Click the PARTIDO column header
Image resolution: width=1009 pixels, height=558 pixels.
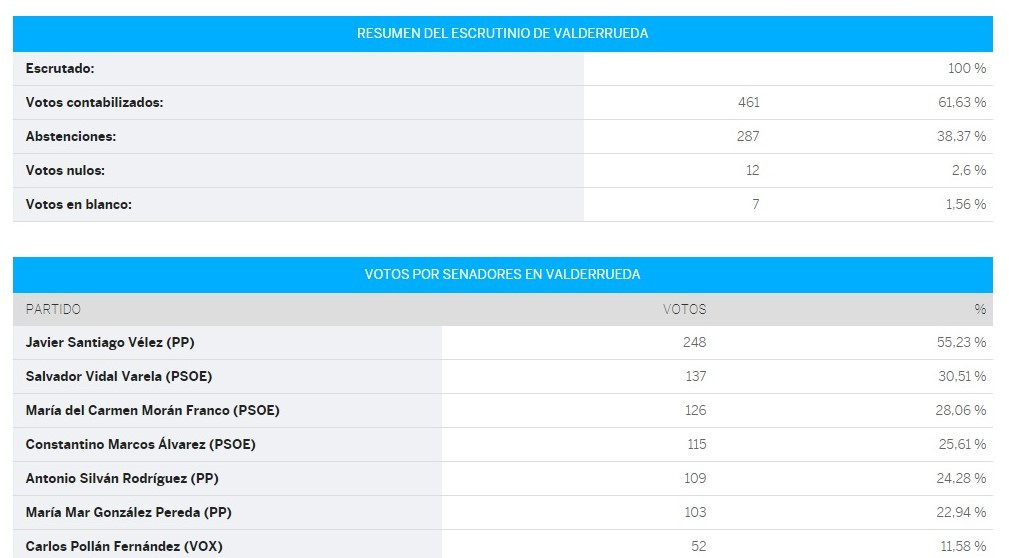(x=53, y=310)
